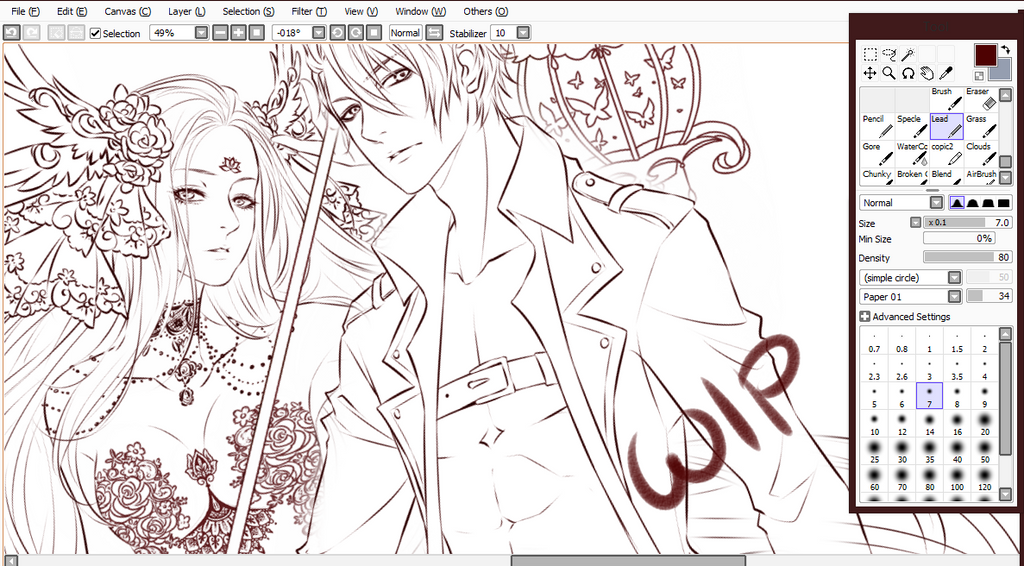Screen dimensions: 1024x566
Task: Reset the zoom level button
Action: (257, 33)
